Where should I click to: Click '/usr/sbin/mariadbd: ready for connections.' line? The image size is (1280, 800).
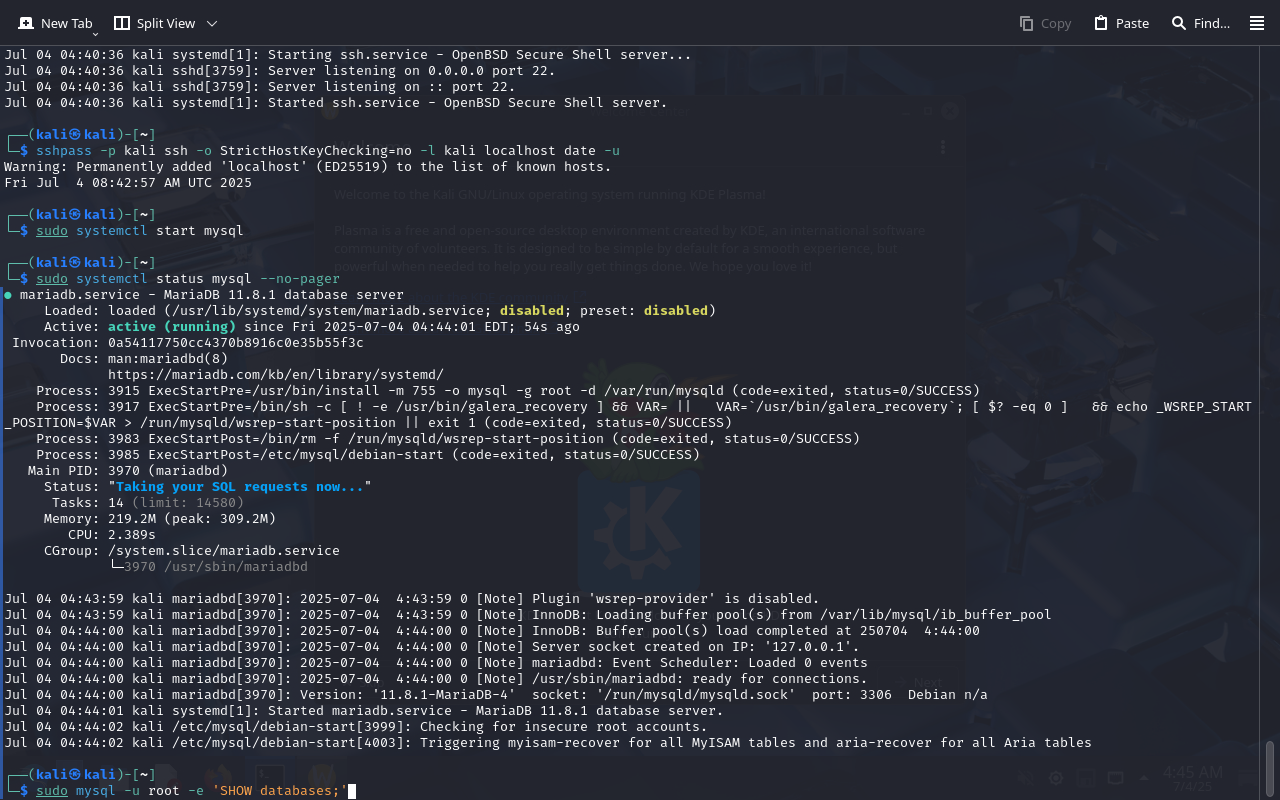pyautogui.click(x=436, y=679)
